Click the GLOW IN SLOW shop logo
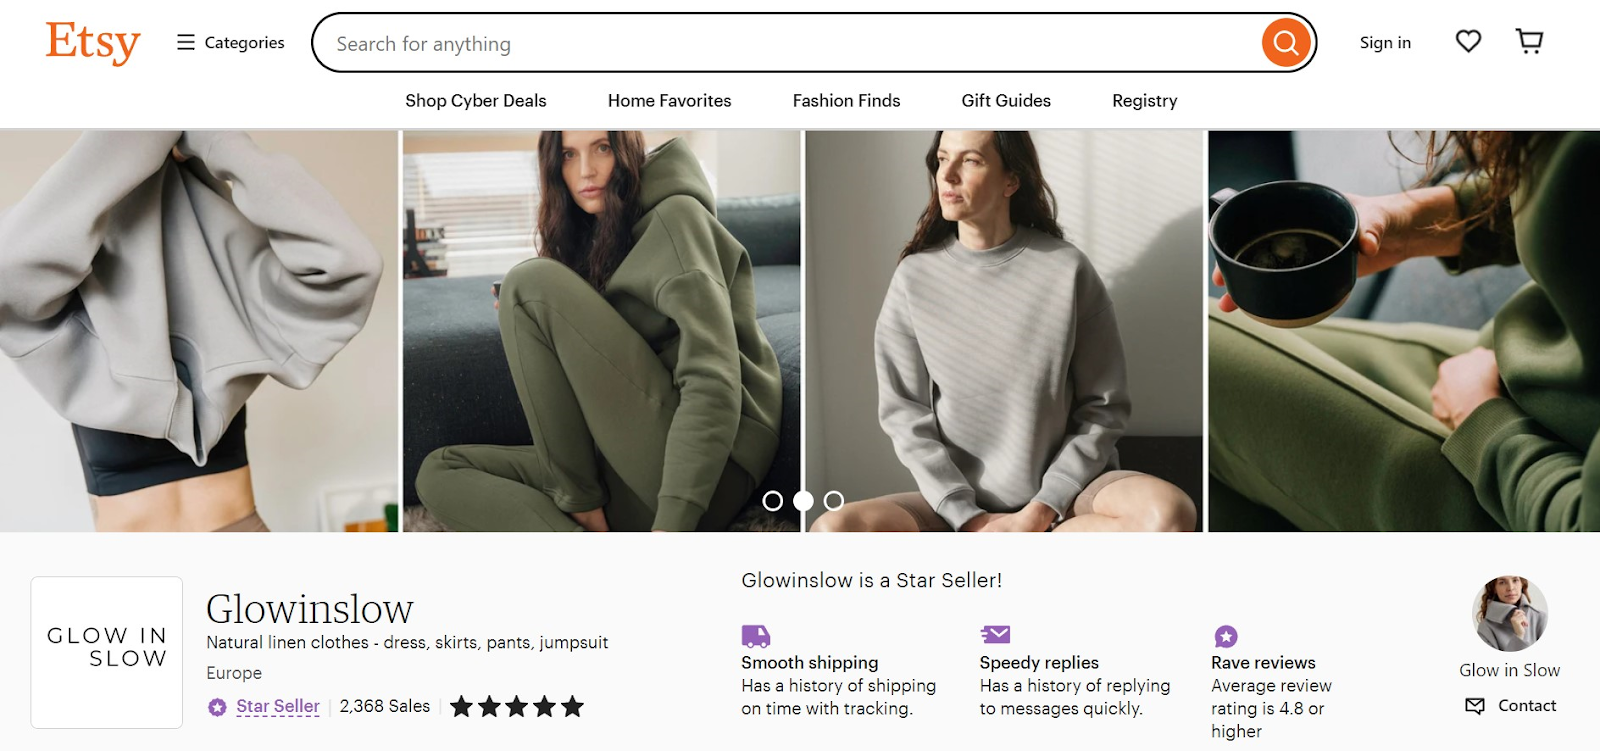This screenshot has height=751, width=1600. click(105, 652)
